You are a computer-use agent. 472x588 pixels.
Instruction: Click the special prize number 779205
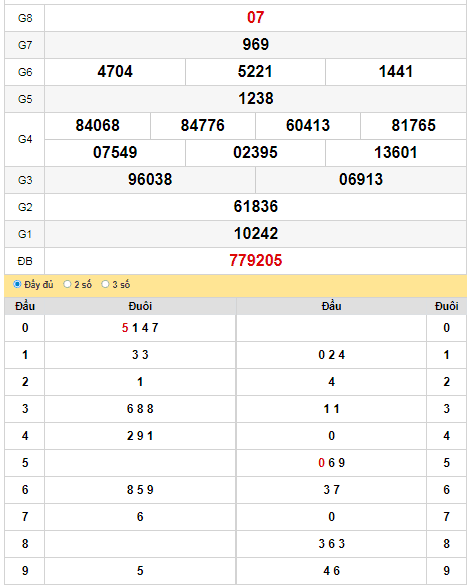255,261
